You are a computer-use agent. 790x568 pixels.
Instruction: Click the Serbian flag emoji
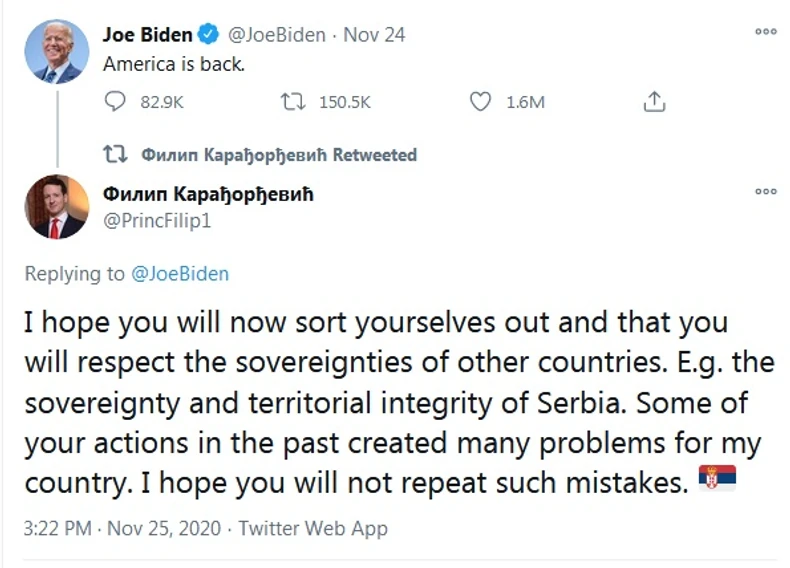coord(715,481)
